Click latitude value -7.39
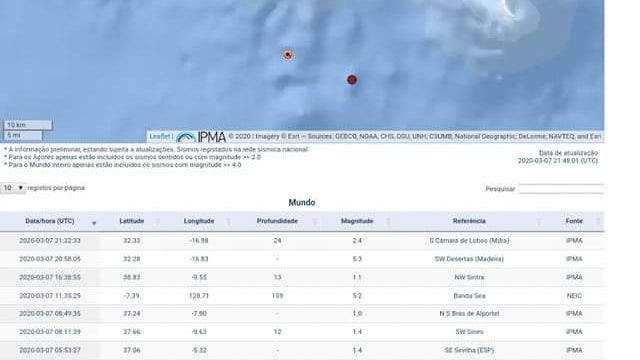 (x=131, y=296)
